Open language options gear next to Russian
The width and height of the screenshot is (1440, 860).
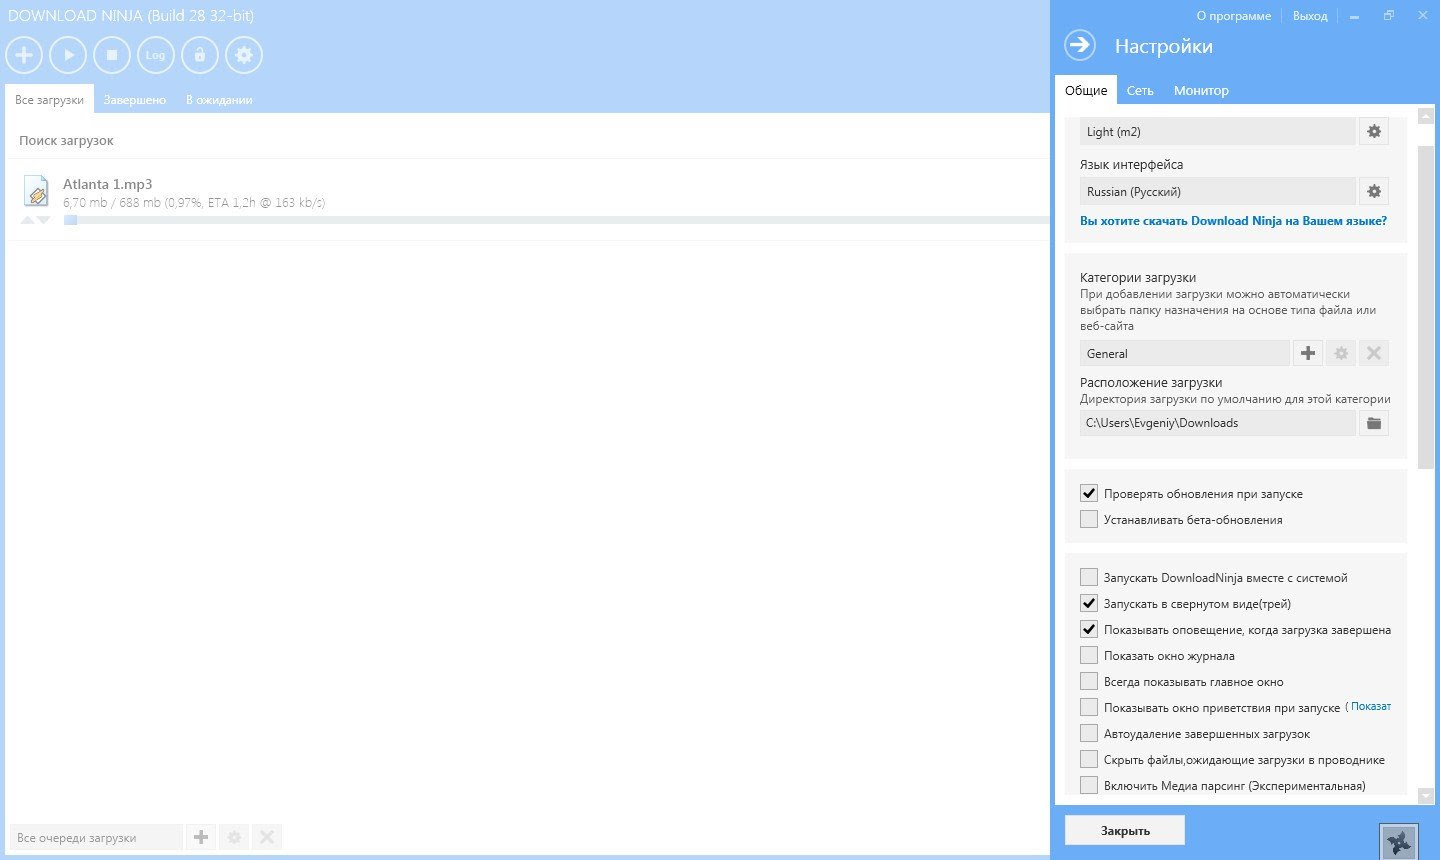click(1374, 191)
